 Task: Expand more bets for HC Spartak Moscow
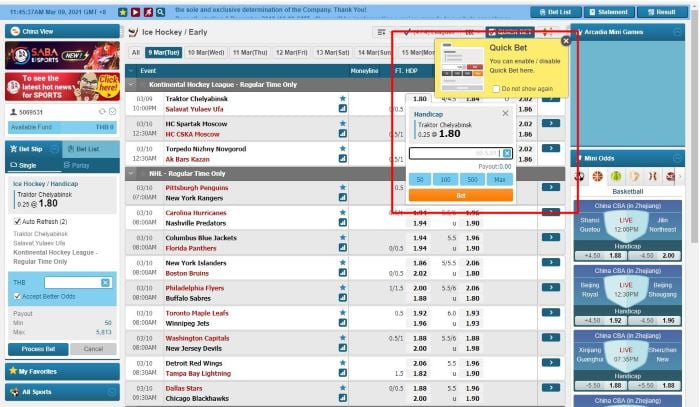pos(550,123)
